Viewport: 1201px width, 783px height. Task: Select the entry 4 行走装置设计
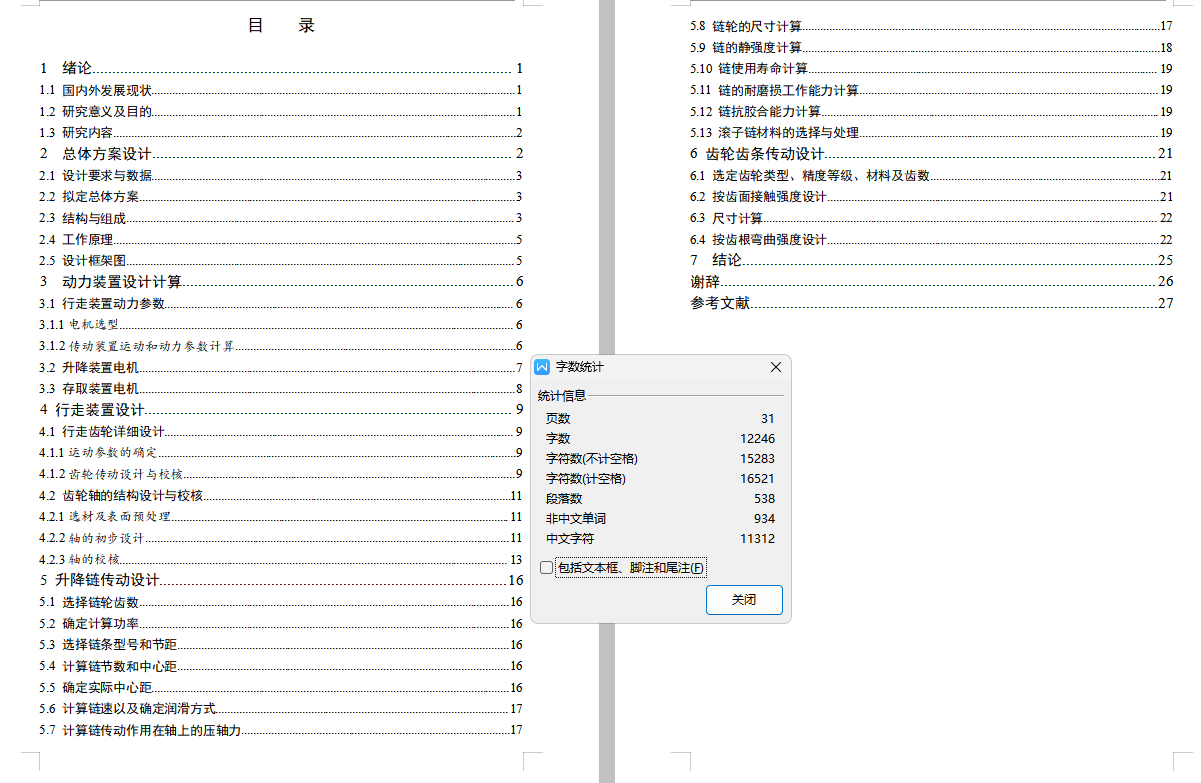[88, 409]
